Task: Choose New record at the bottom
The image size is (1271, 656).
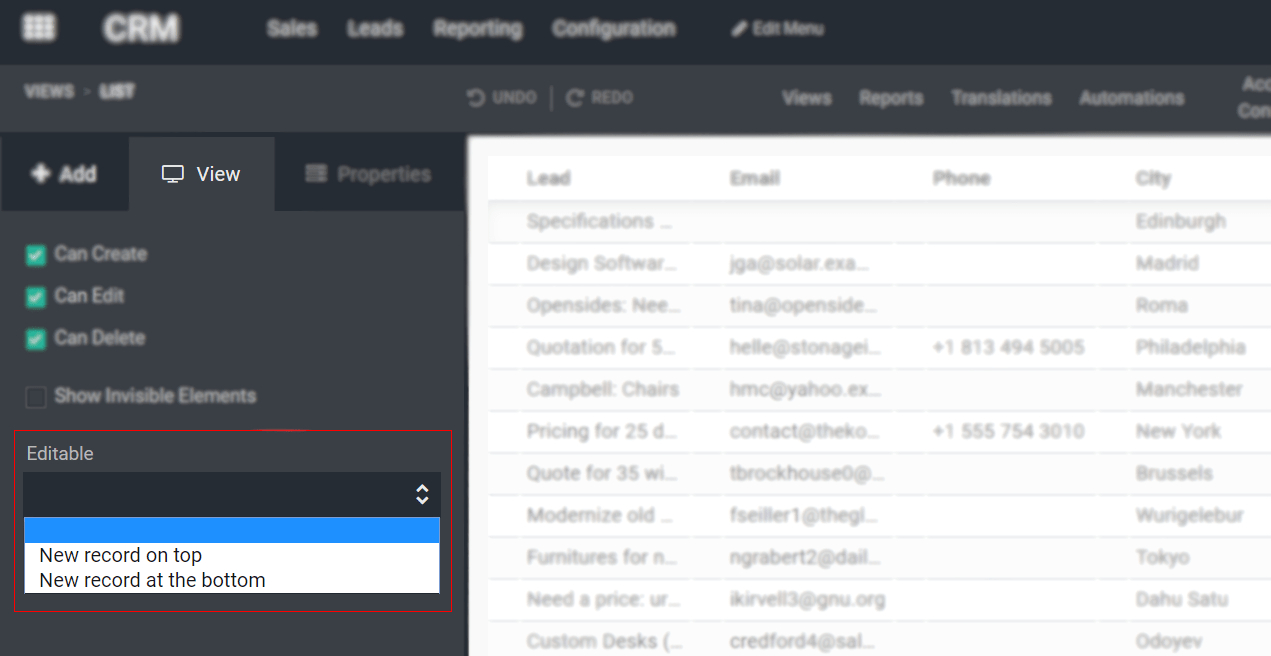Action: [x=151, y=580]
